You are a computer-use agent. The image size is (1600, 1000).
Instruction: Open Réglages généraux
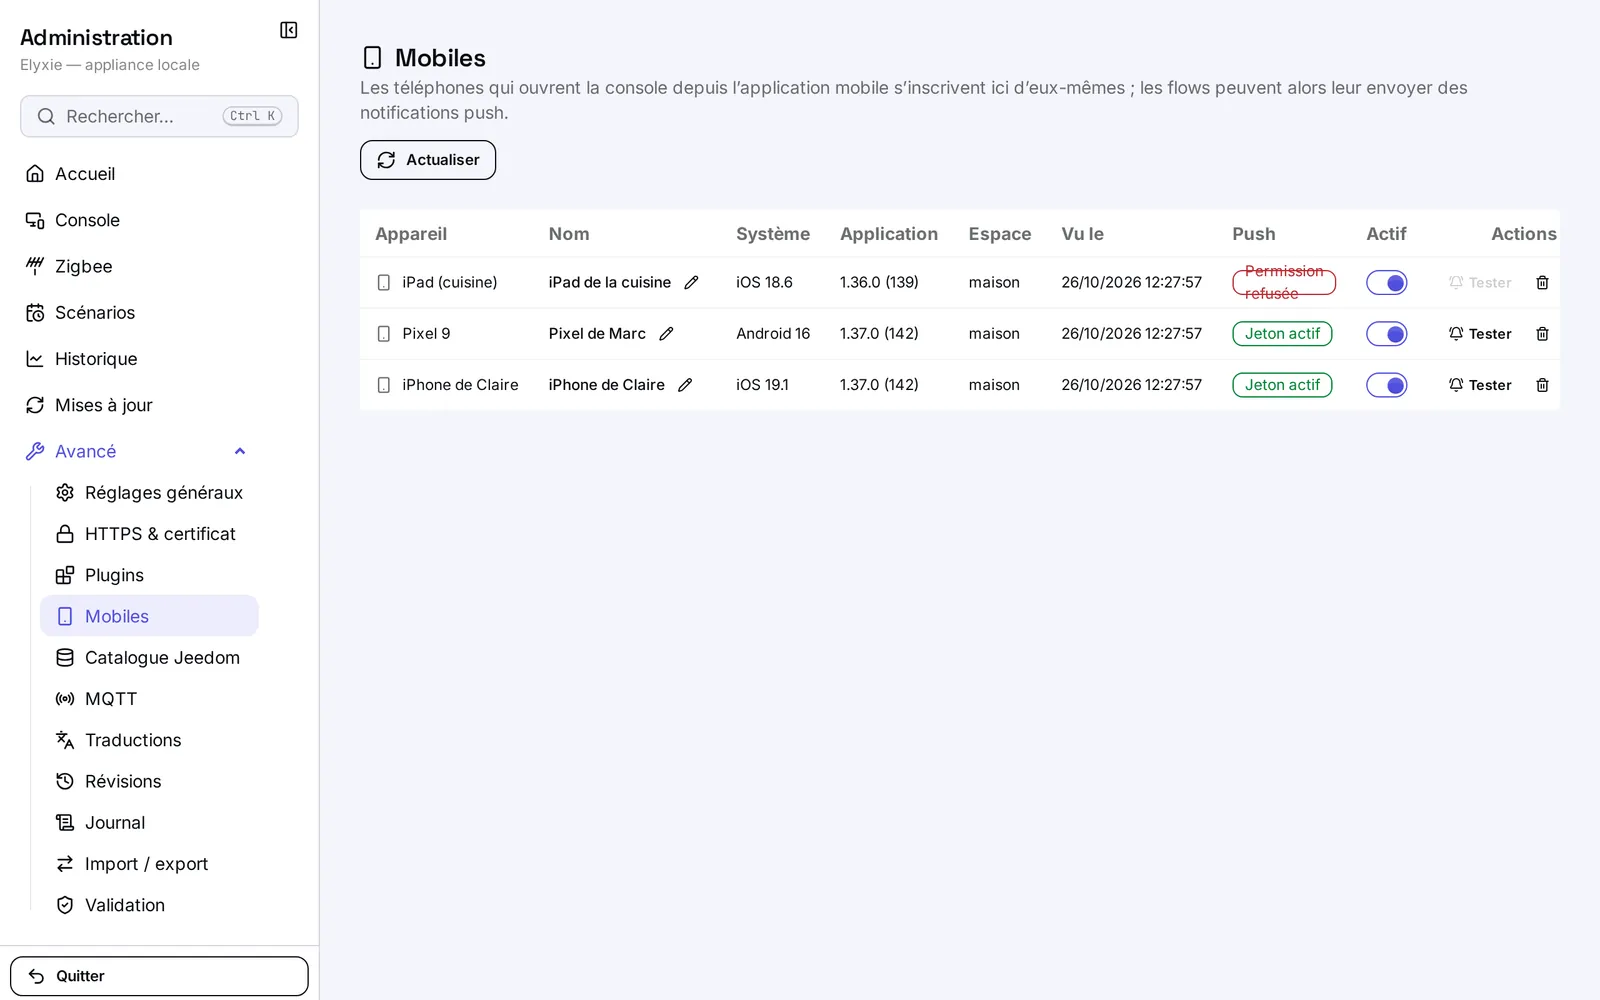pyautogui.click(x=149, y=493)
